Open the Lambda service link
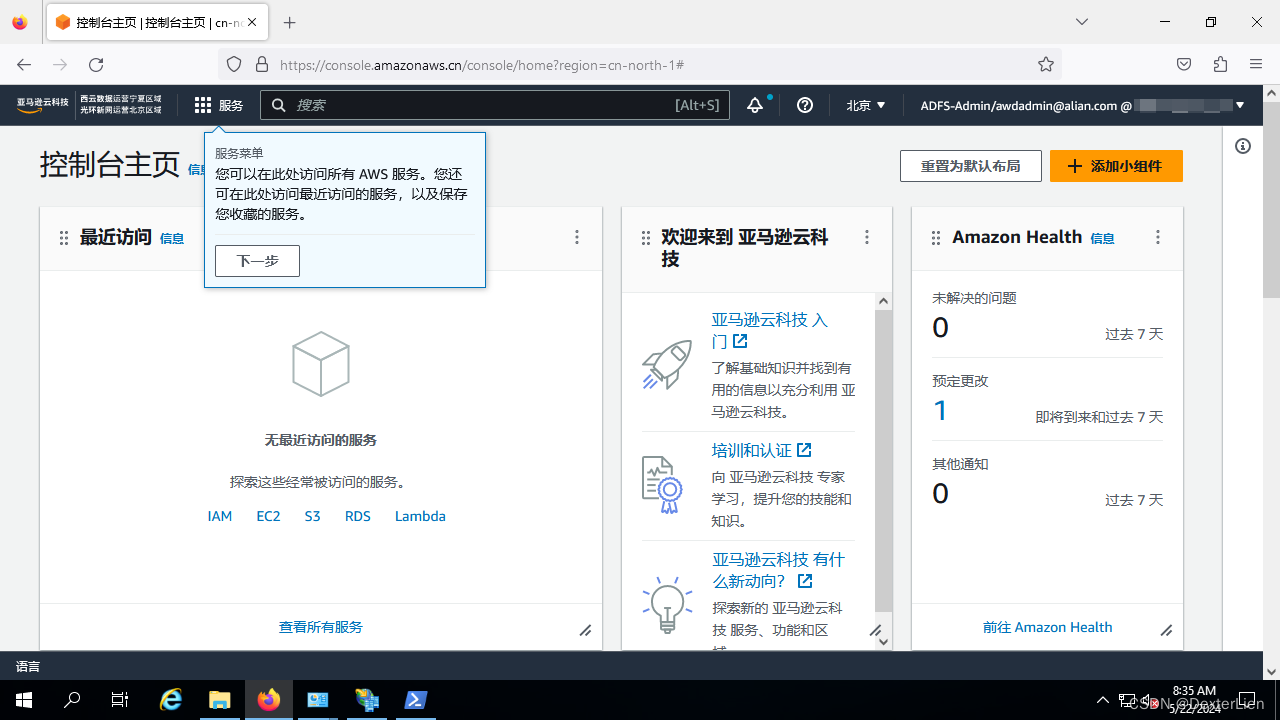Image resolution: width=1280 pixels, height=720 pixels. (x=420, y=516)
